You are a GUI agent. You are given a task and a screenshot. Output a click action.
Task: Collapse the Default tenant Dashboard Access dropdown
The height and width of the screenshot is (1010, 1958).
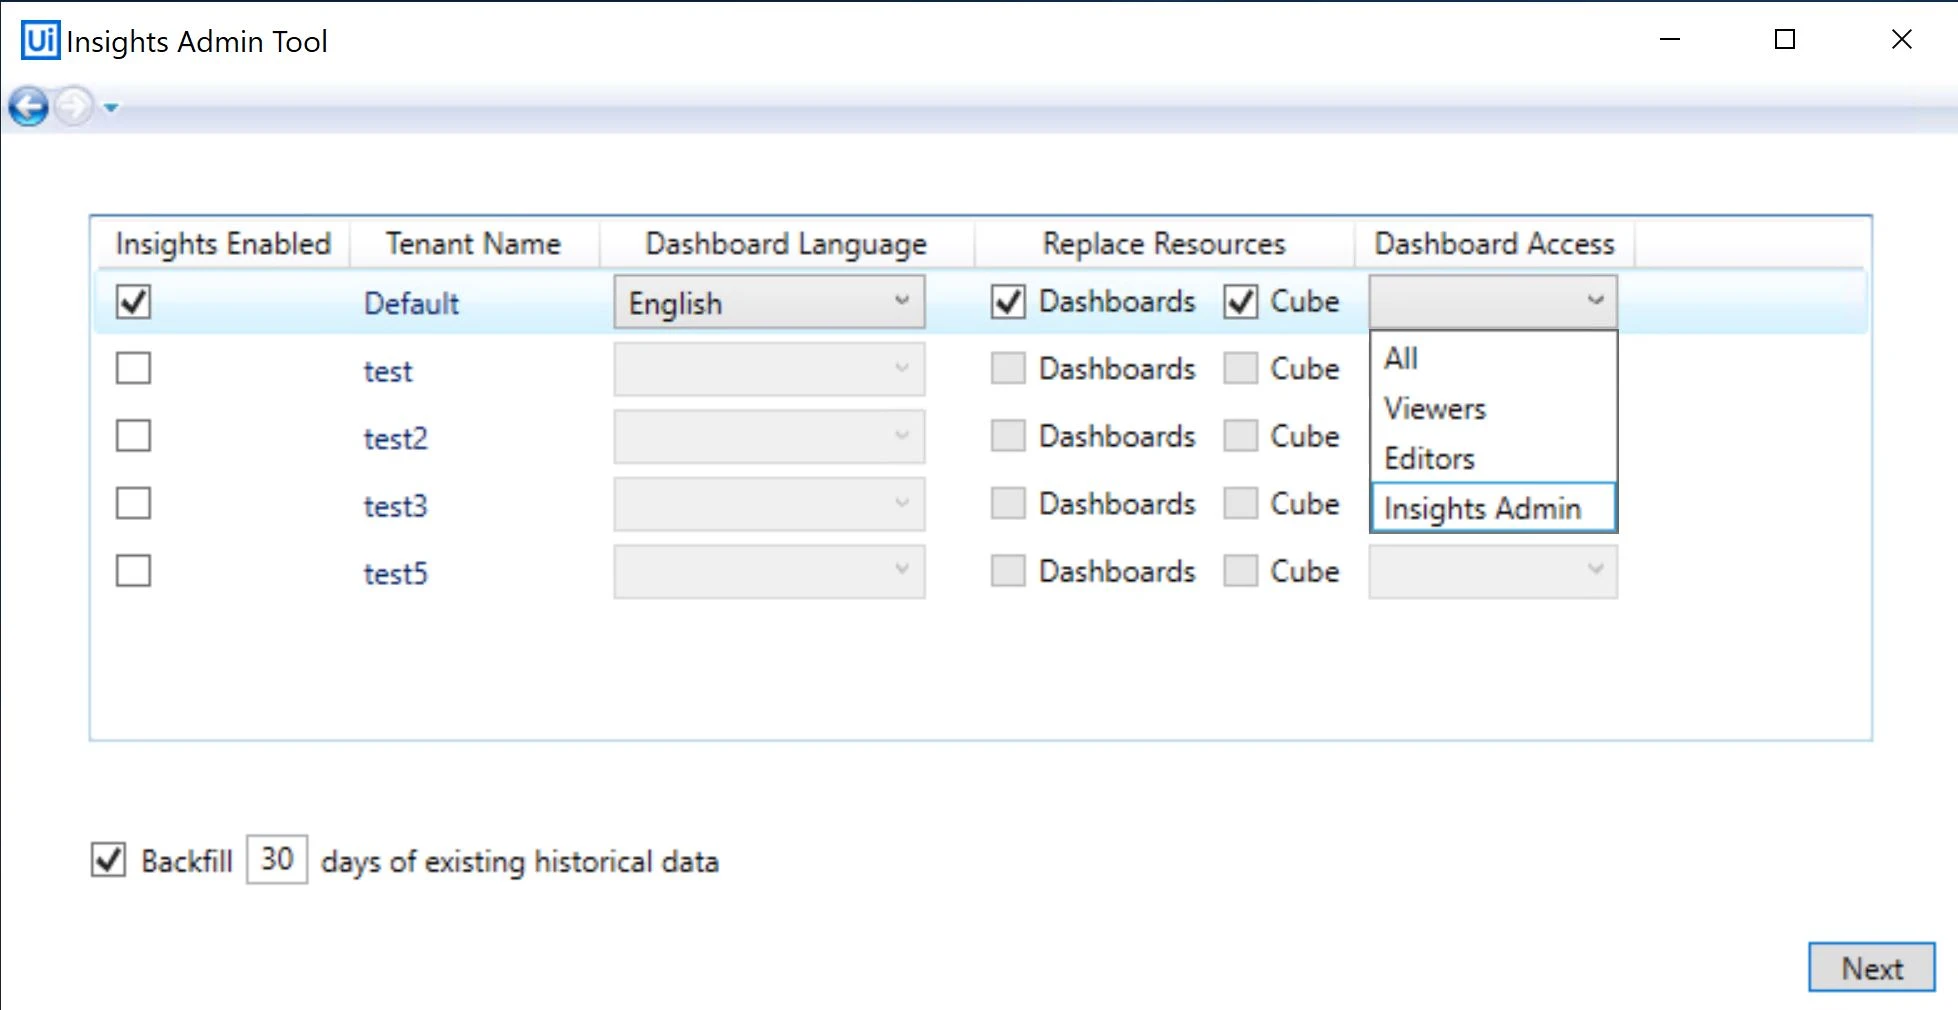(x=1493, y=302)
